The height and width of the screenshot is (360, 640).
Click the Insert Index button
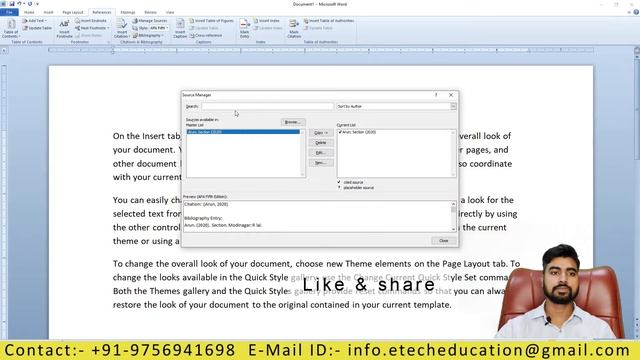click(267, 20)
